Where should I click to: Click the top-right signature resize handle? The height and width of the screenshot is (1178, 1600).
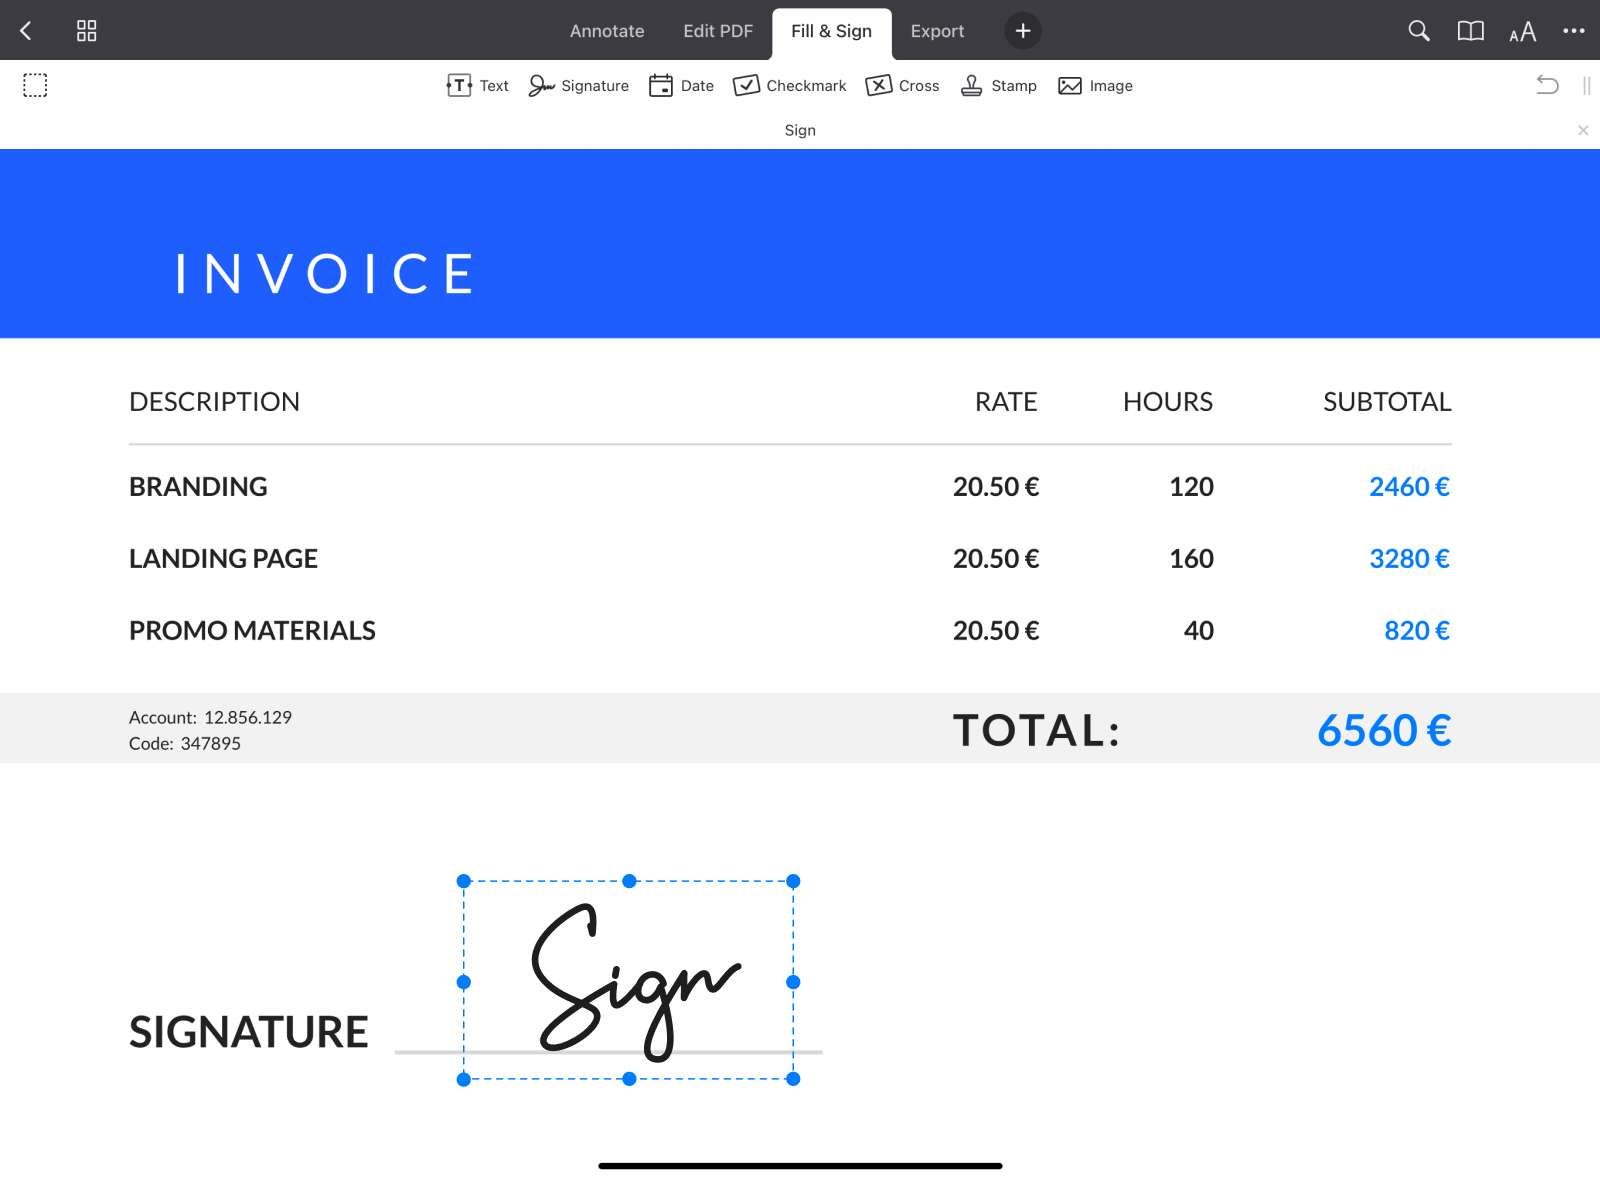pos(793,881)
